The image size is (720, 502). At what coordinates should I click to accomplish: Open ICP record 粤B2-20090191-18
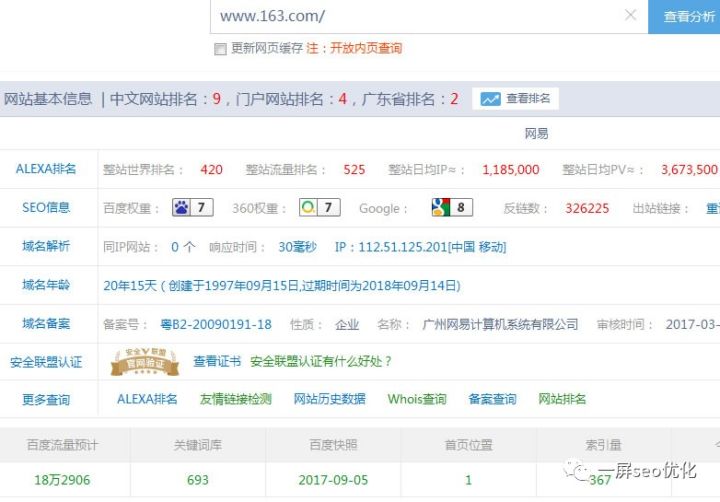[x=216, y=325]
